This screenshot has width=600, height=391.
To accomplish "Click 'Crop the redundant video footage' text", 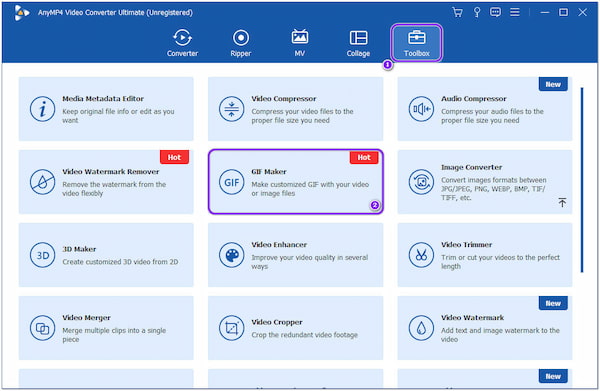I will coord(305,335).
